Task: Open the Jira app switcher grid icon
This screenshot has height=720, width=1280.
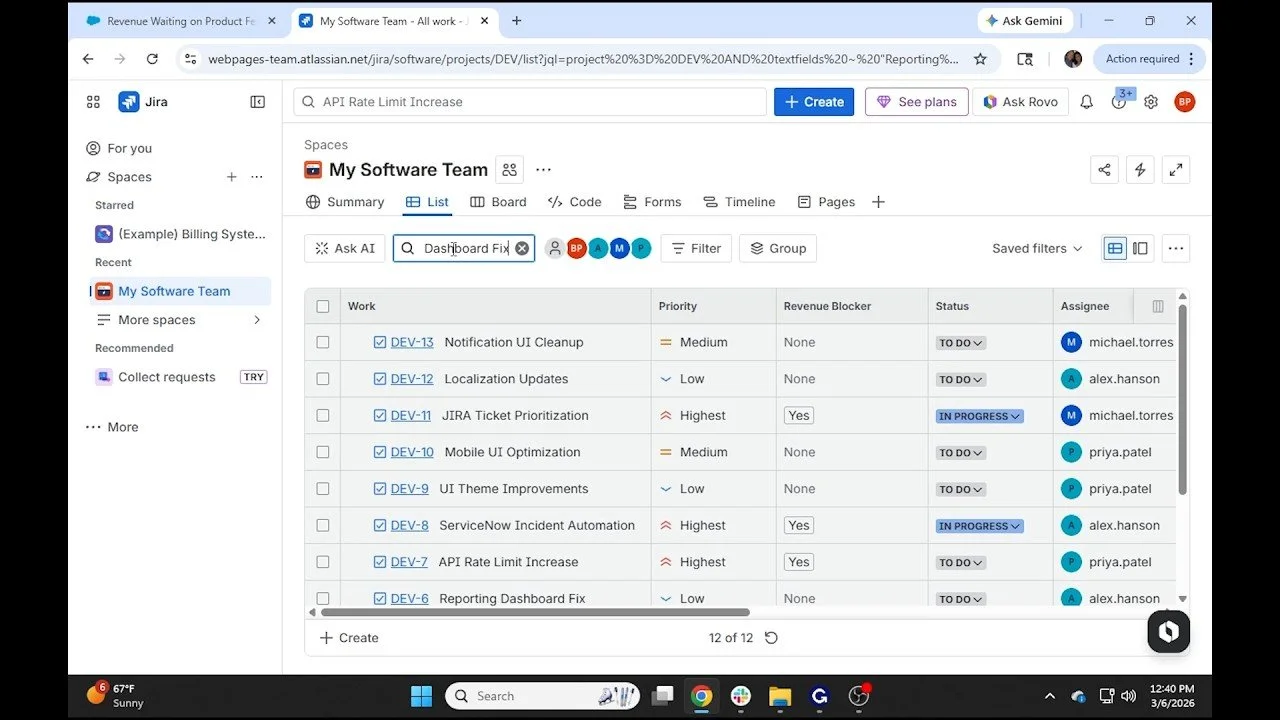Action: [93, 102]
